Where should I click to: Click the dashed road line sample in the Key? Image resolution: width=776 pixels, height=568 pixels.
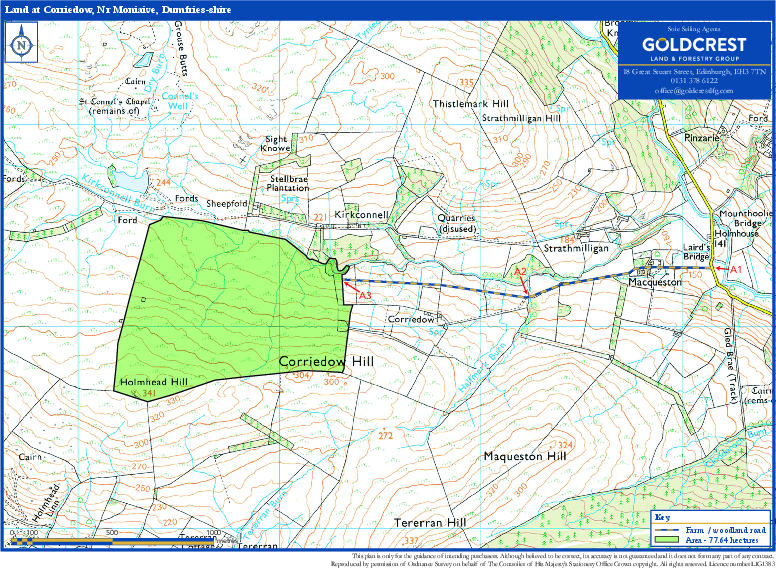[x=668, y=530]
